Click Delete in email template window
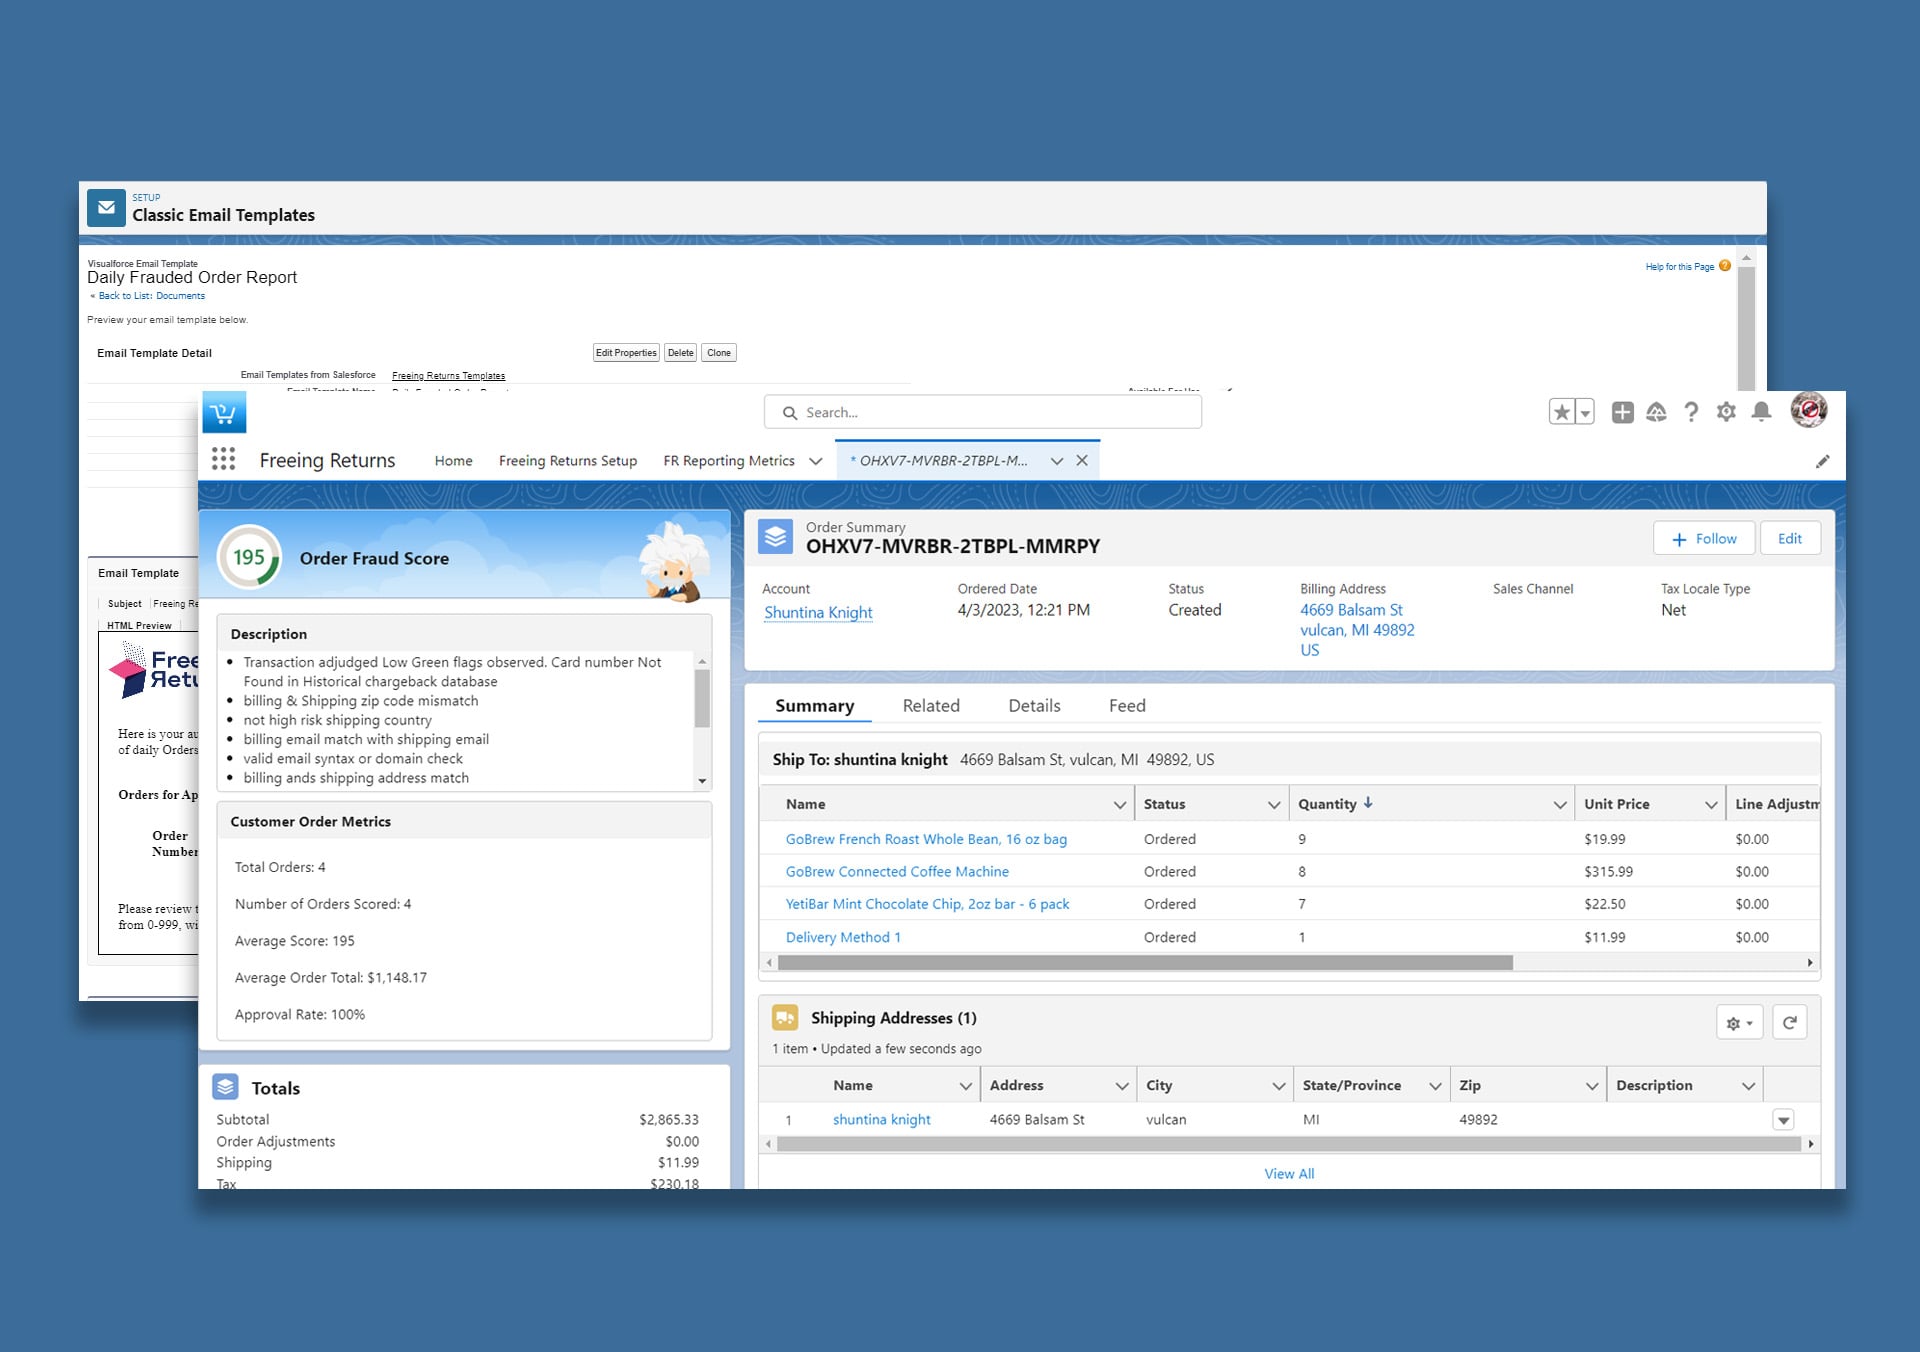Screen dimensions: 1920x1352 pyautogui.click(x=680, y=353)
